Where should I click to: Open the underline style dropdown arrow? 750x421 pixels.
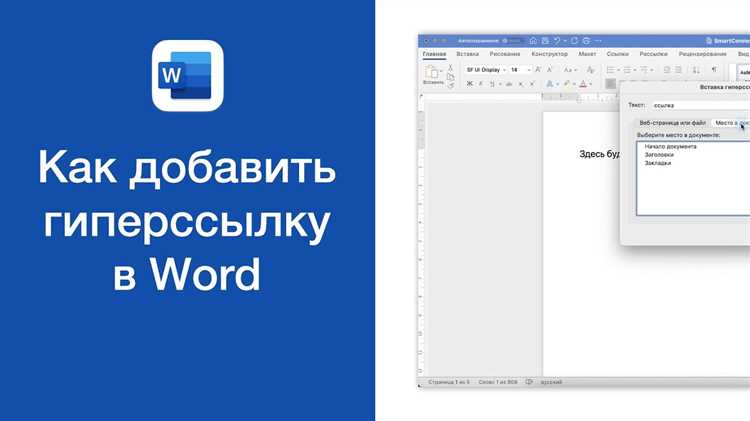(500, 84)
